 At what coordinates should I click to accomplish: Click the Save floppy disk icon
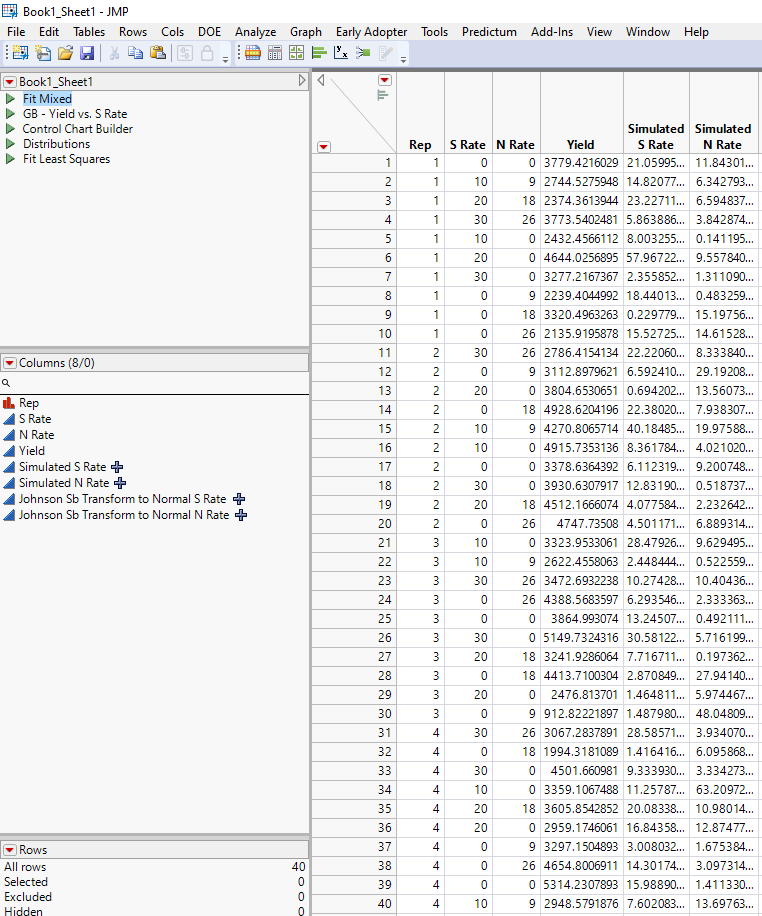pyautogui.click(x=87, y=53)
